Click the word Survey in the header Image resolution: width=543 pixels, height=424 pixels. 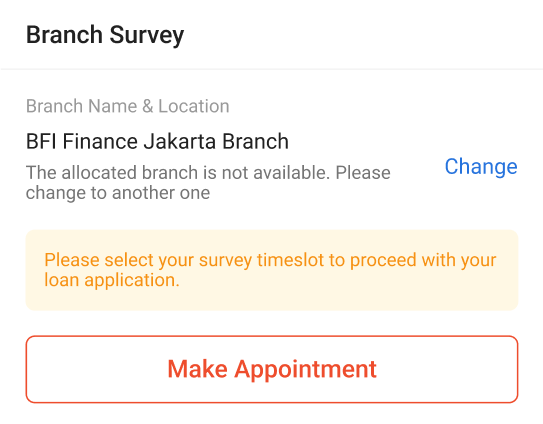(x=147, y=35)
